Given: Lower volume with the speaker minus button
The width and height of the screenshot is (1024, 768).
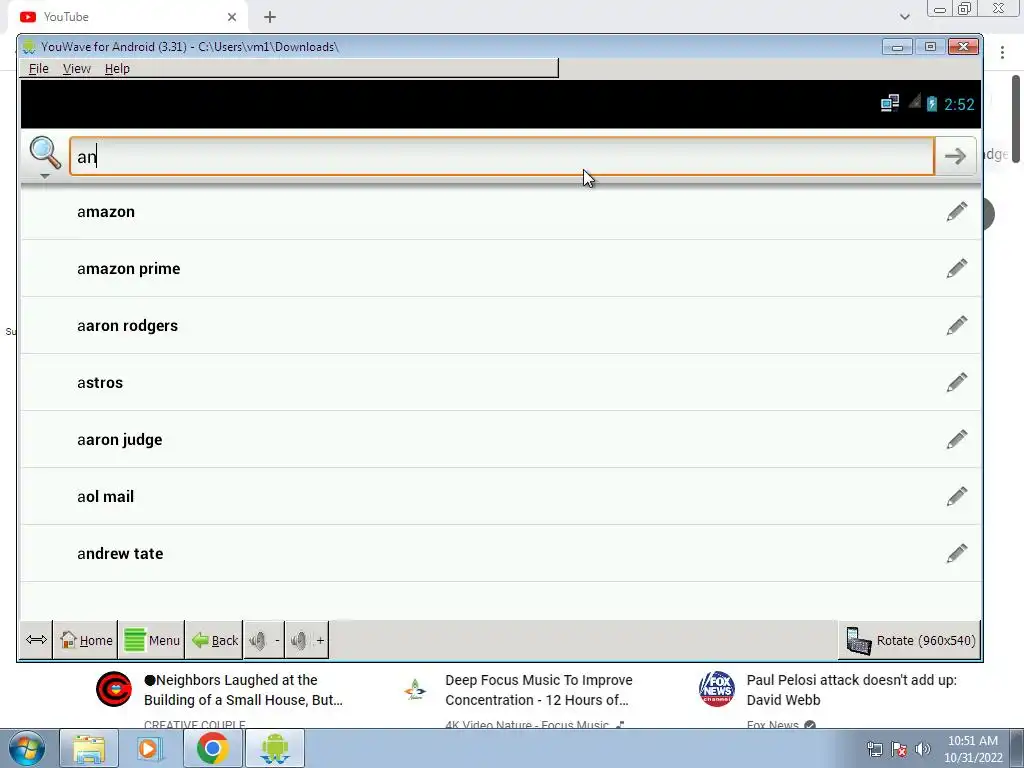Looking at the screenshot, I should point(264,640).
